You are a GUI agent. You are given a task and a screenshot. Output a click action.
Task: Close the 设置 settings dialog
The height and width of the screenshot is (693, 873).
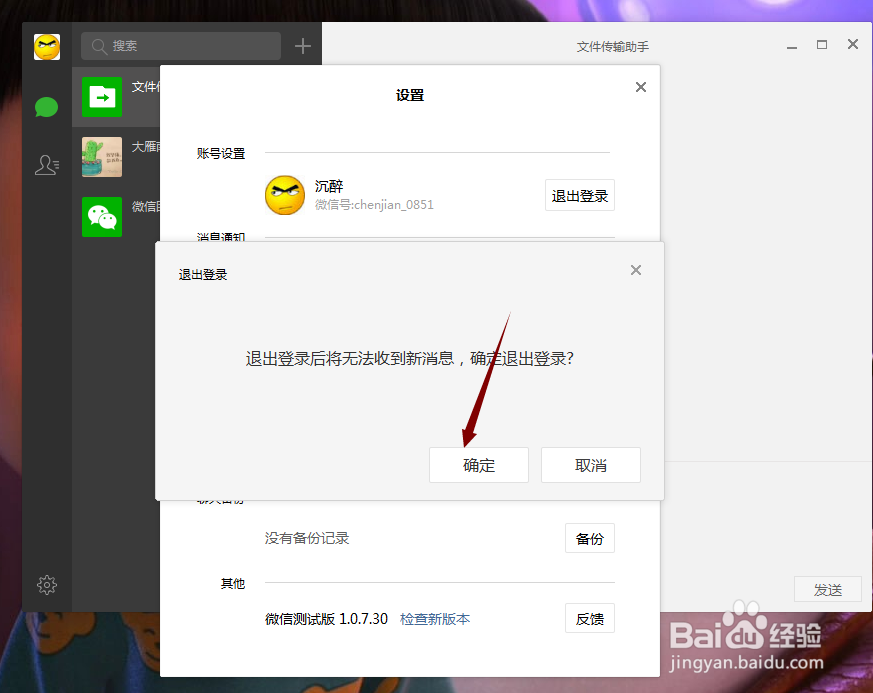(640, 87)
